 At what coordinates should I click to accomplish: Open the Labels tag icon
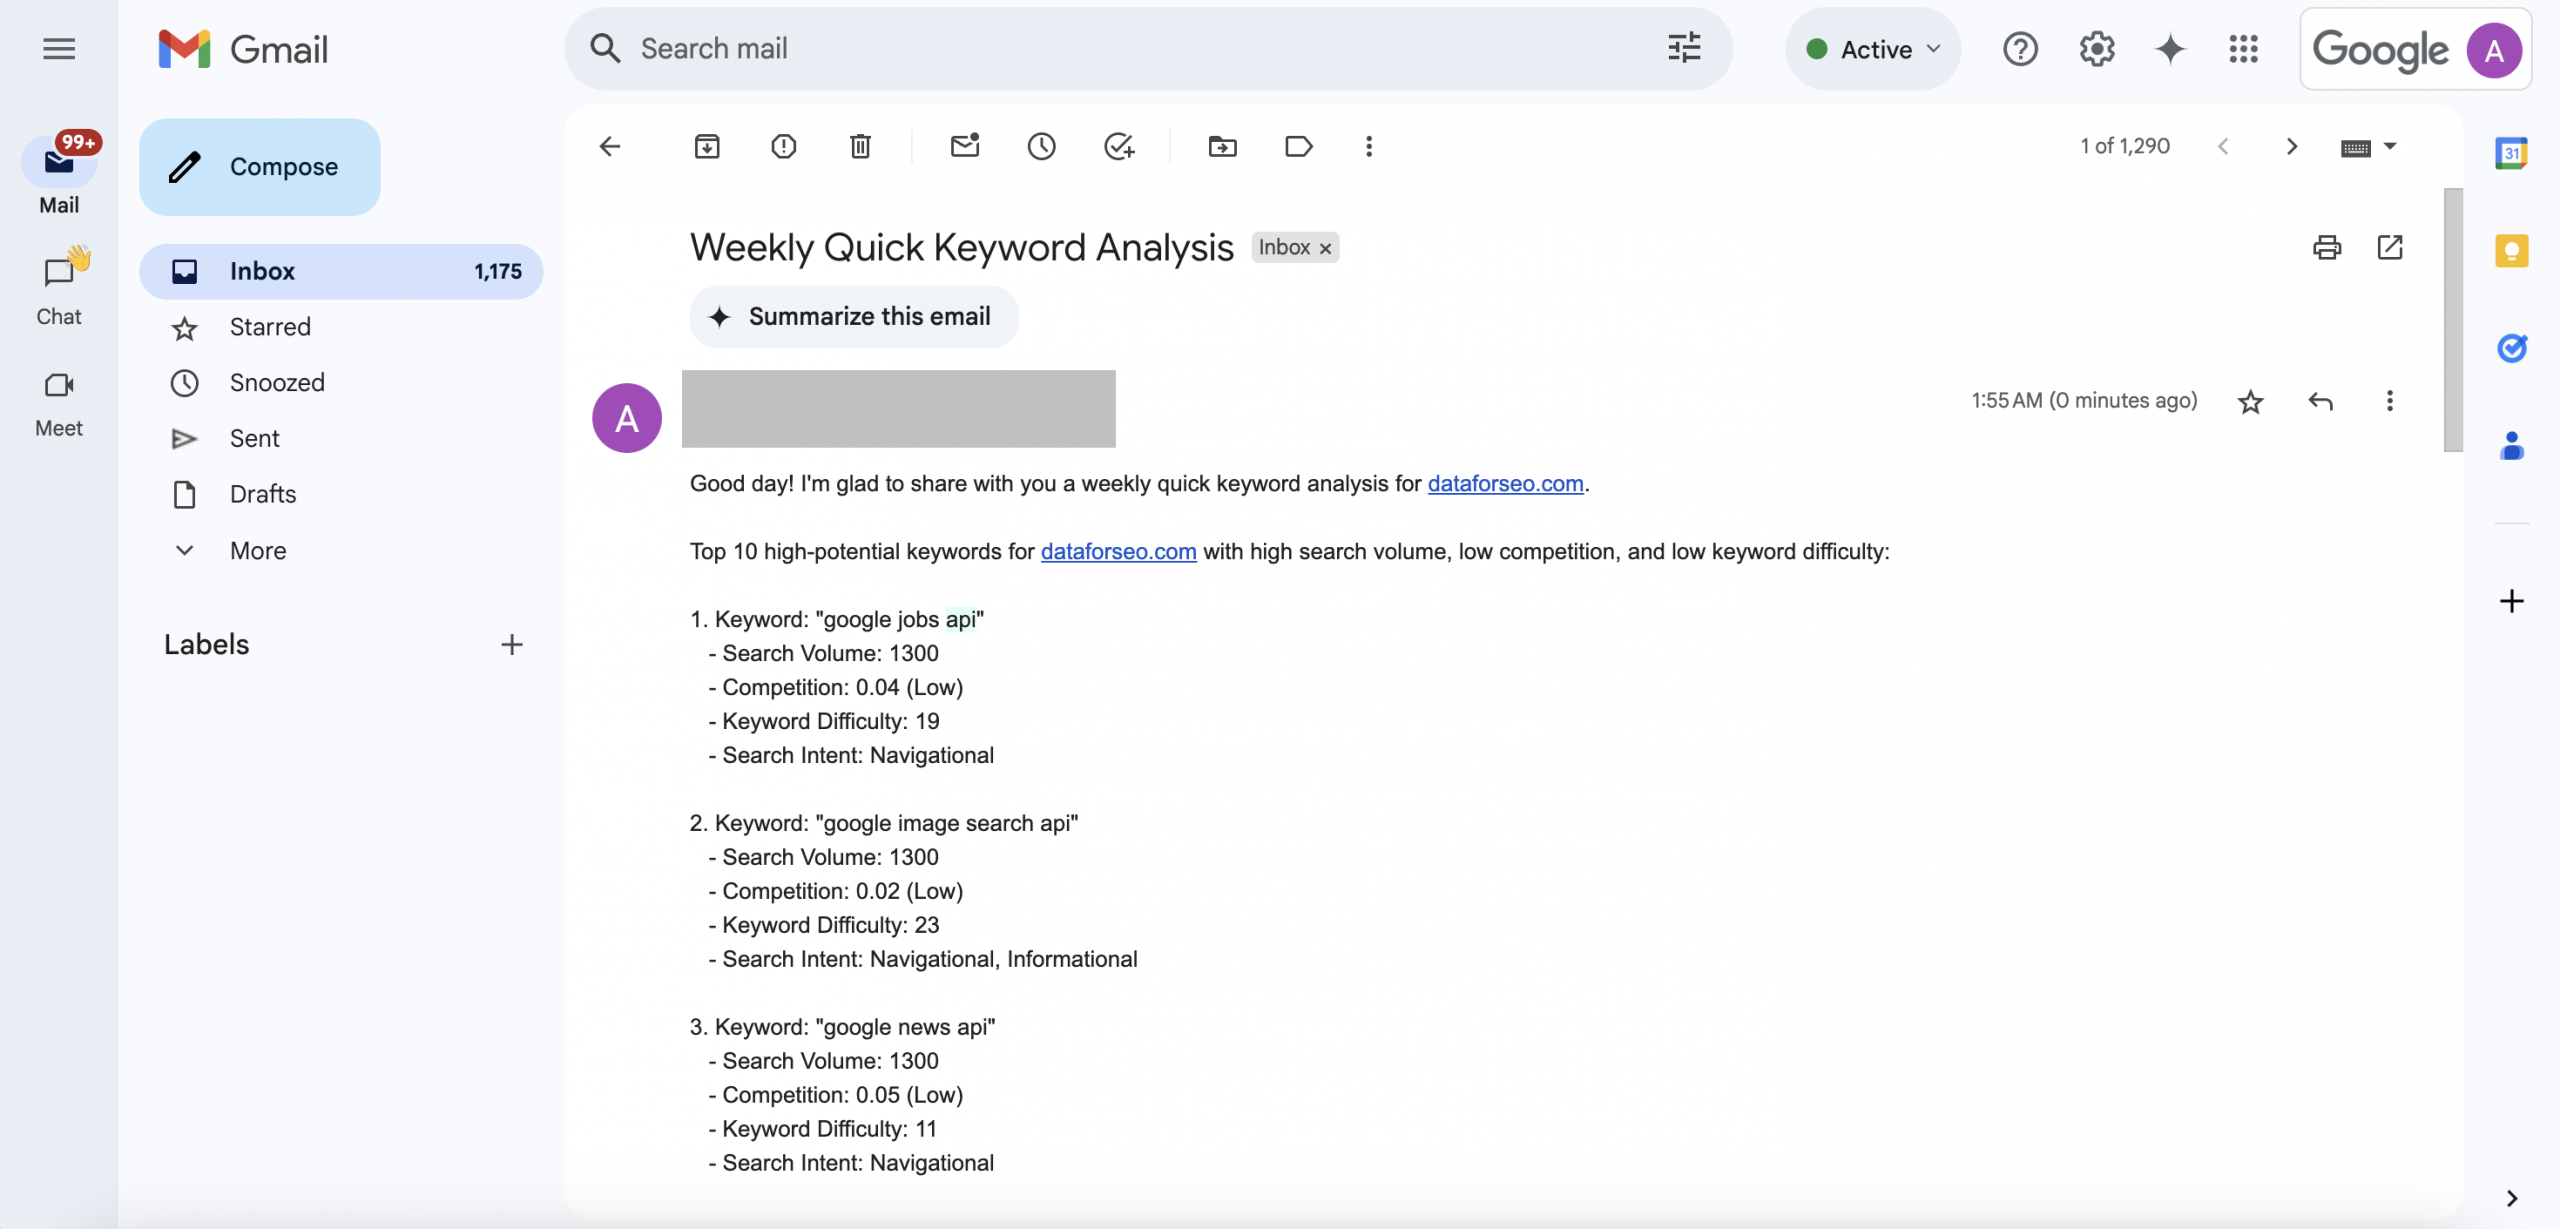pyautogui.click(x=1298, y=147)
